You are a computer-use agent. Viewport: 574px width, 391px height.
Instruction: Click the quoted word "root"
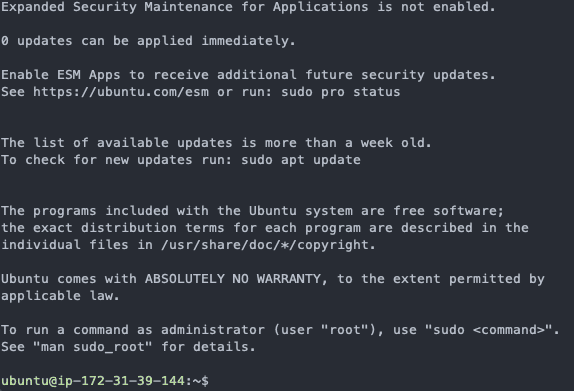(344, 330)
